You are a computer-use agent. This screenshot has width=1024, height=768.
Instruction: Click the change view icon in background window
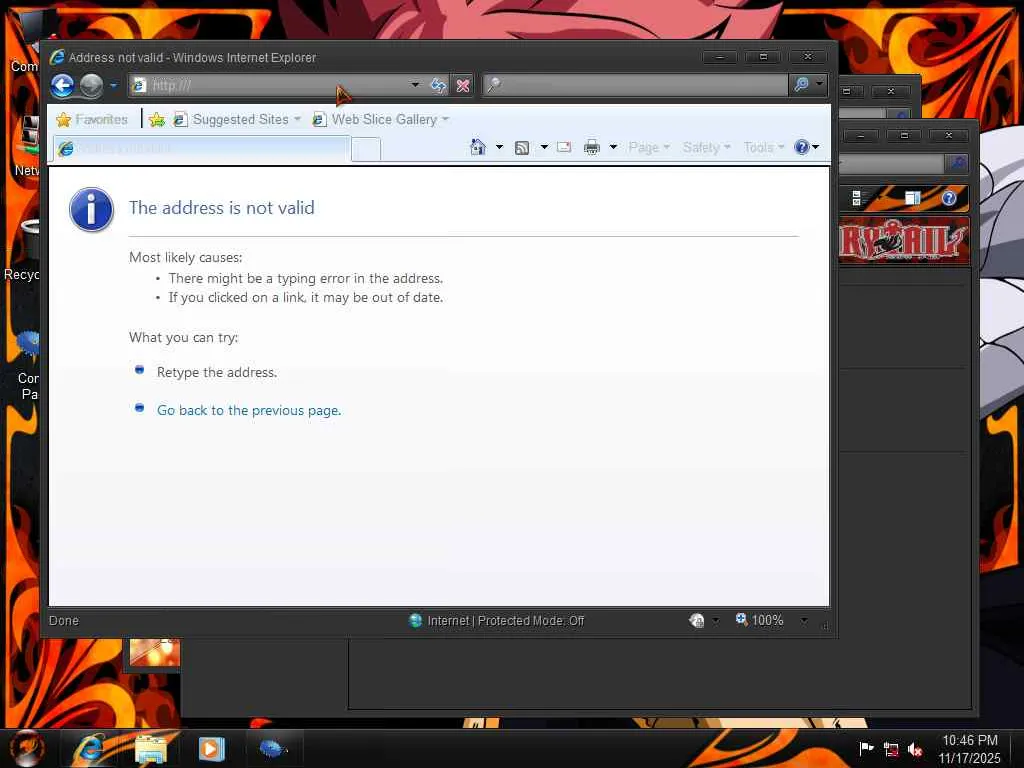[856, 198]
